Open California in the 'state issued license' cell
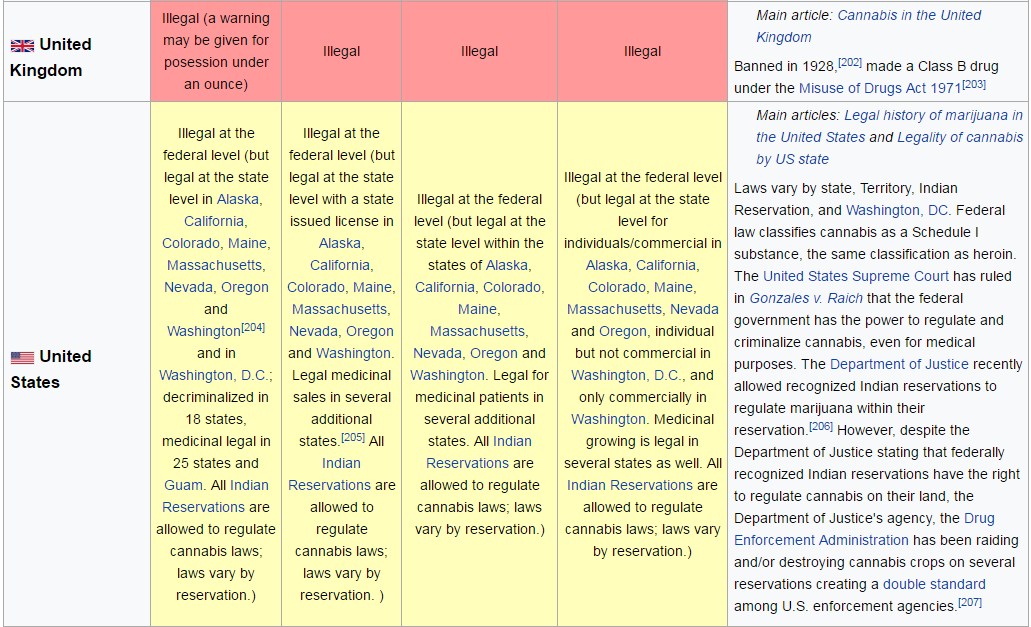 [x=340, y=266]
